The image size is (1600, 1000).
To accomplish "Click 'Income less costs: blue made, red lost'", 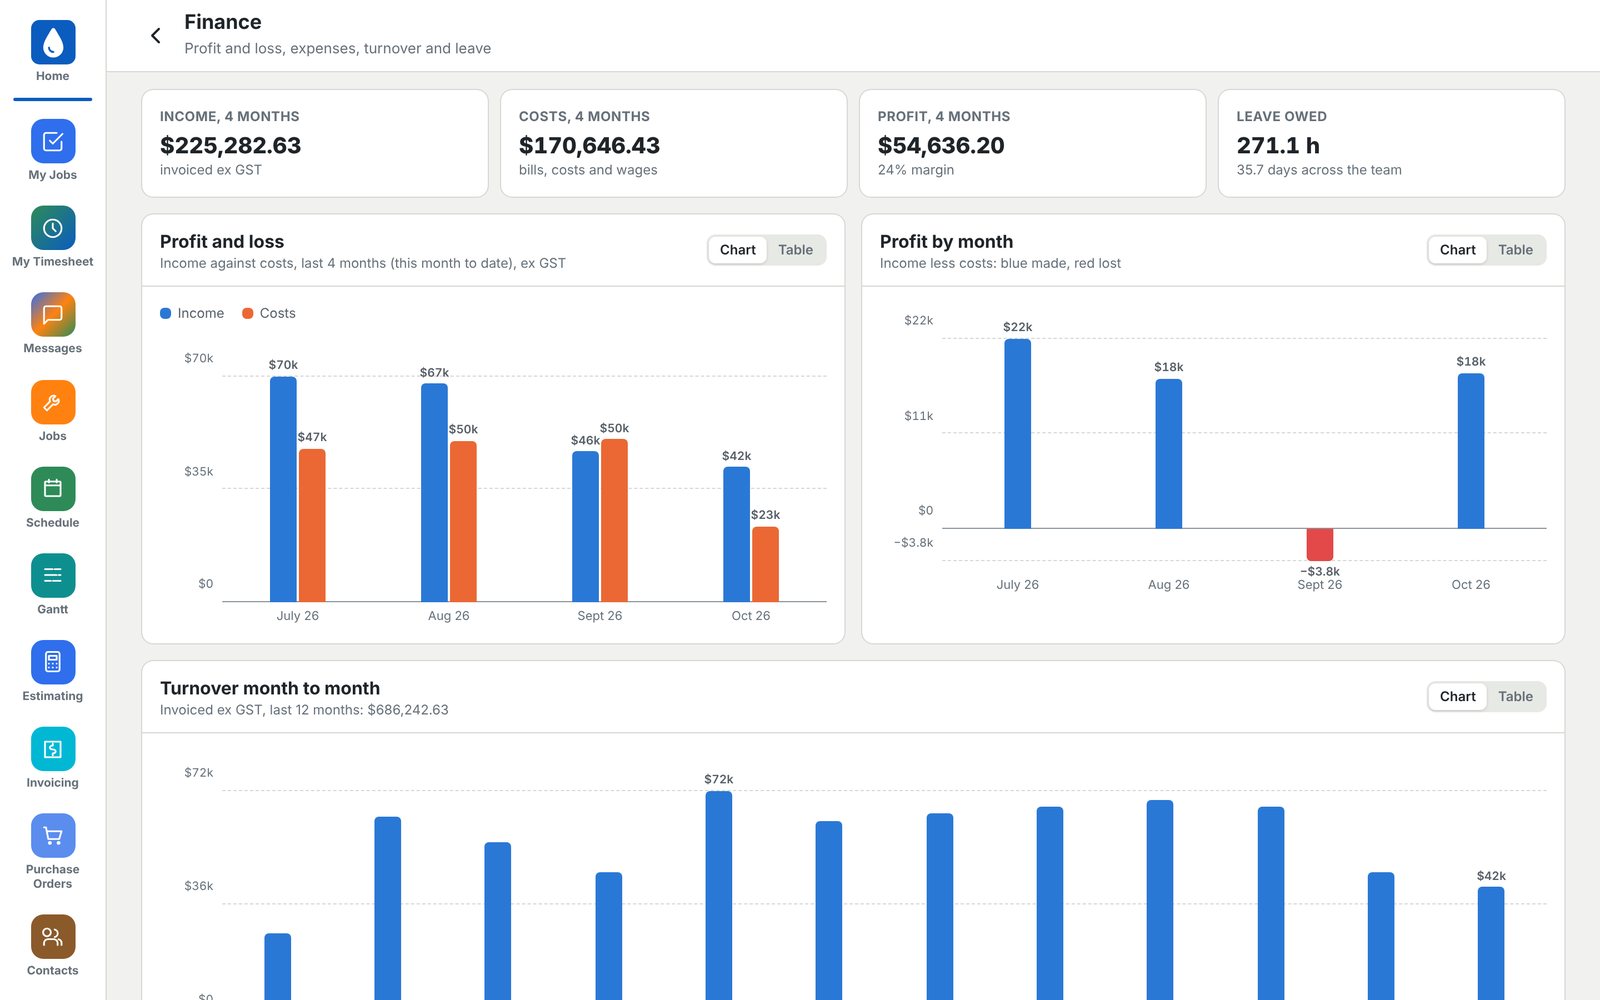I will tap(1000, 263).
